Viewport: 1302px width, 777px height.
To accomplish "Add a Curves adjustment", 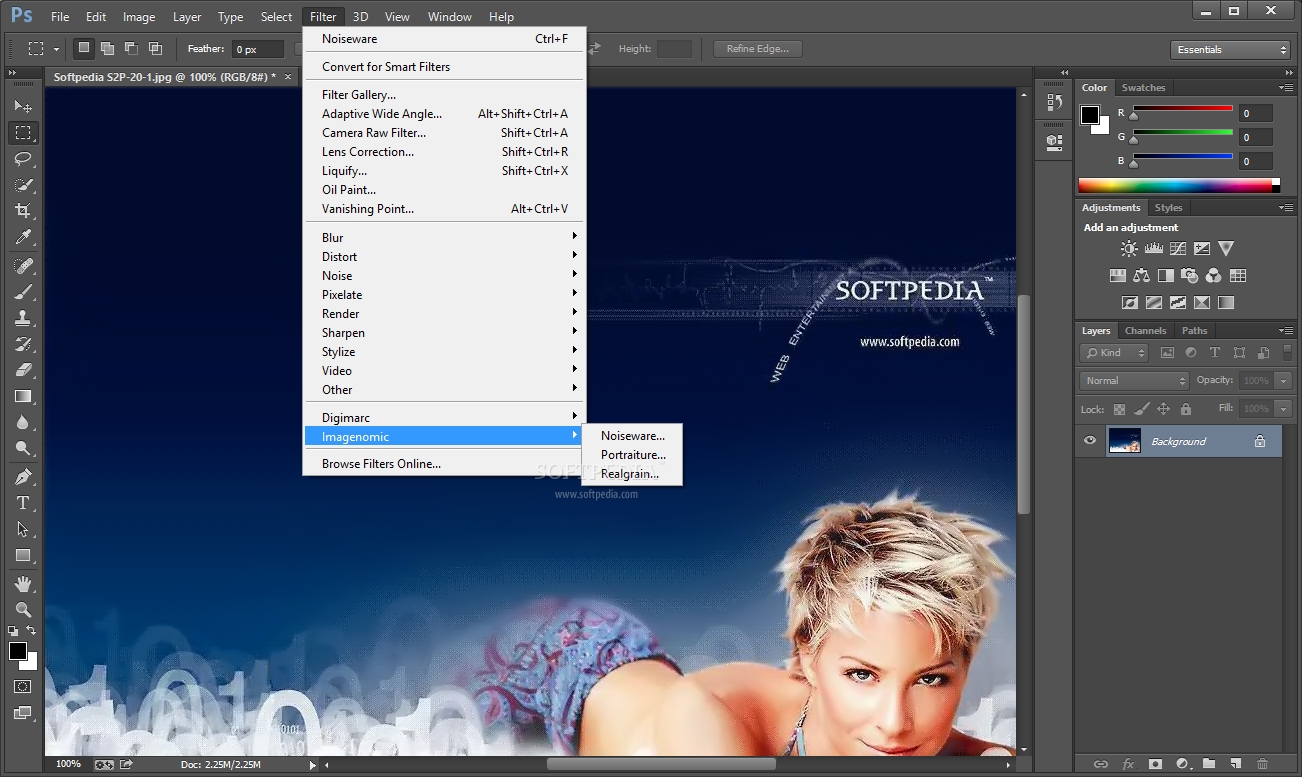I will pos(1178,248).
